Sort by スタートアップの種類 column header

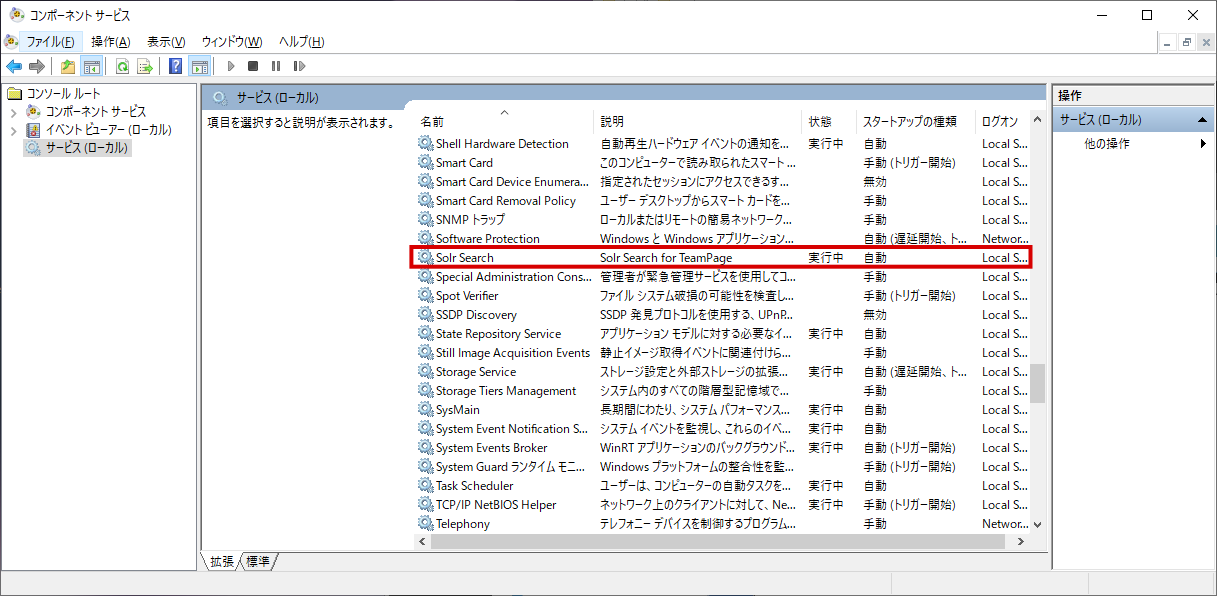click(x=910, y=121)
